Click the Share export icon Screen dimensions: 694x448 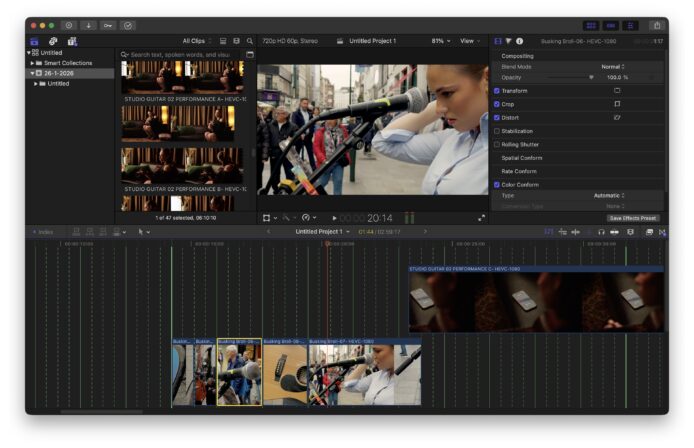pyautogui.click(x=657, y=25)
